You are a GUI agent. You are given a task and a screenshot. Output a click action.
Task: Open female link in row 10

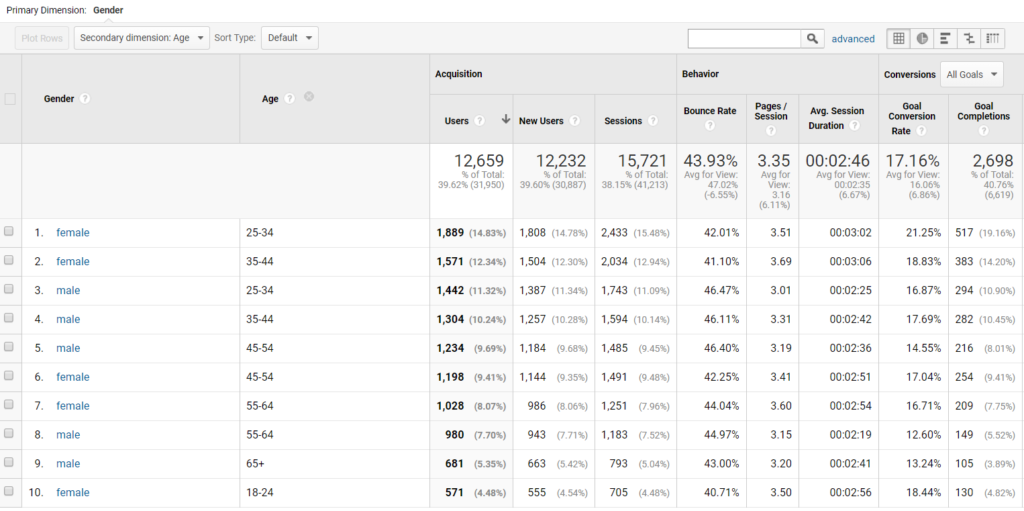[x=72, y=492]
